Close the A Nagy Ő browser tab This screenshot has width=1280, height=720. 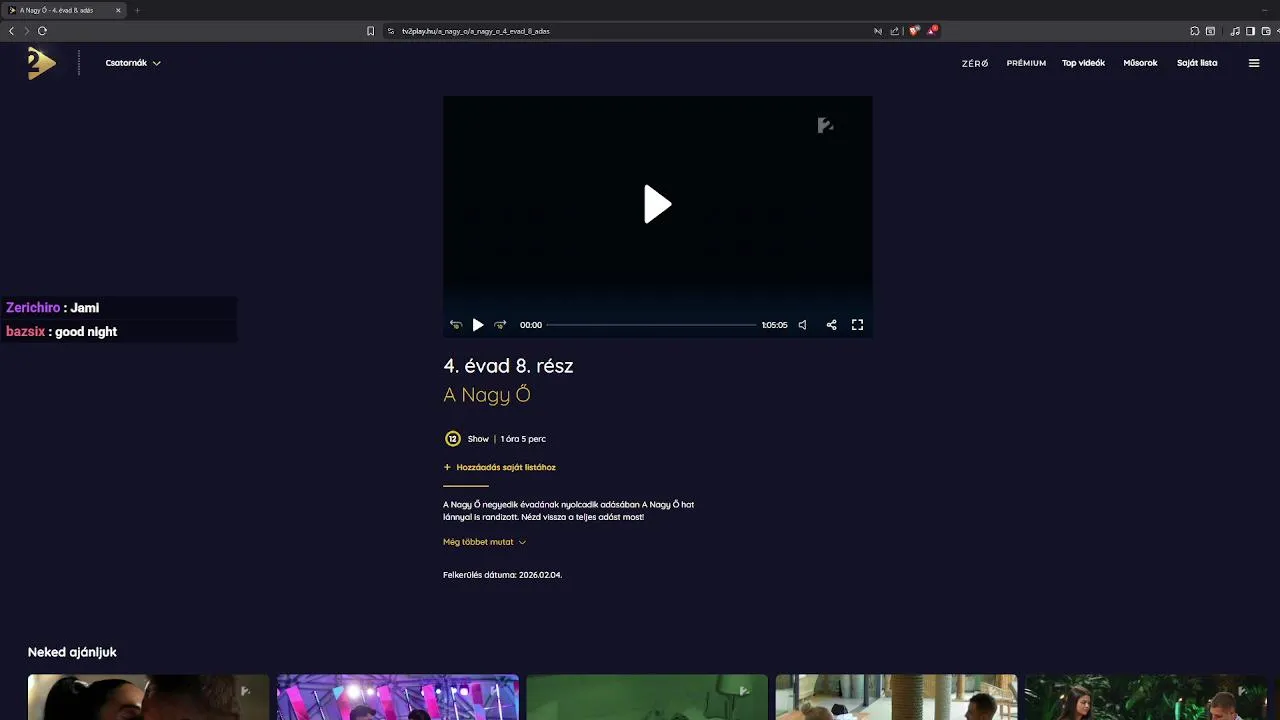[x=118, y=10]
